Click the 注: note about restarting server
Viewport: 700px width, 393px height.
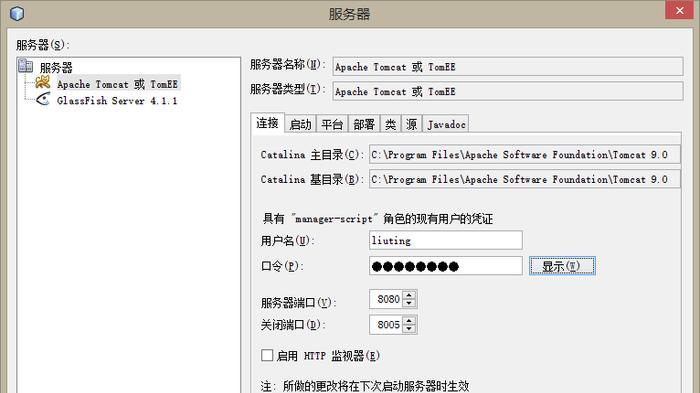[365, 385]
